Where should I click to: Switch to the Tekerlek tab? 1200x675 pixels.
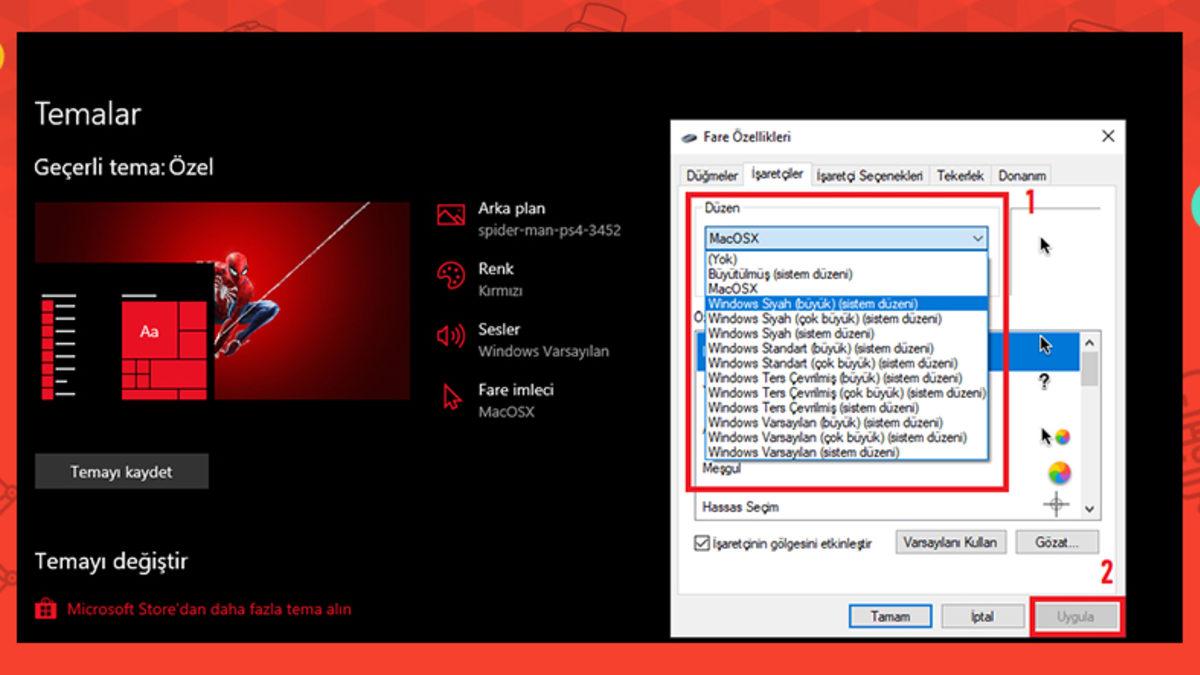[x=961, y=175]
